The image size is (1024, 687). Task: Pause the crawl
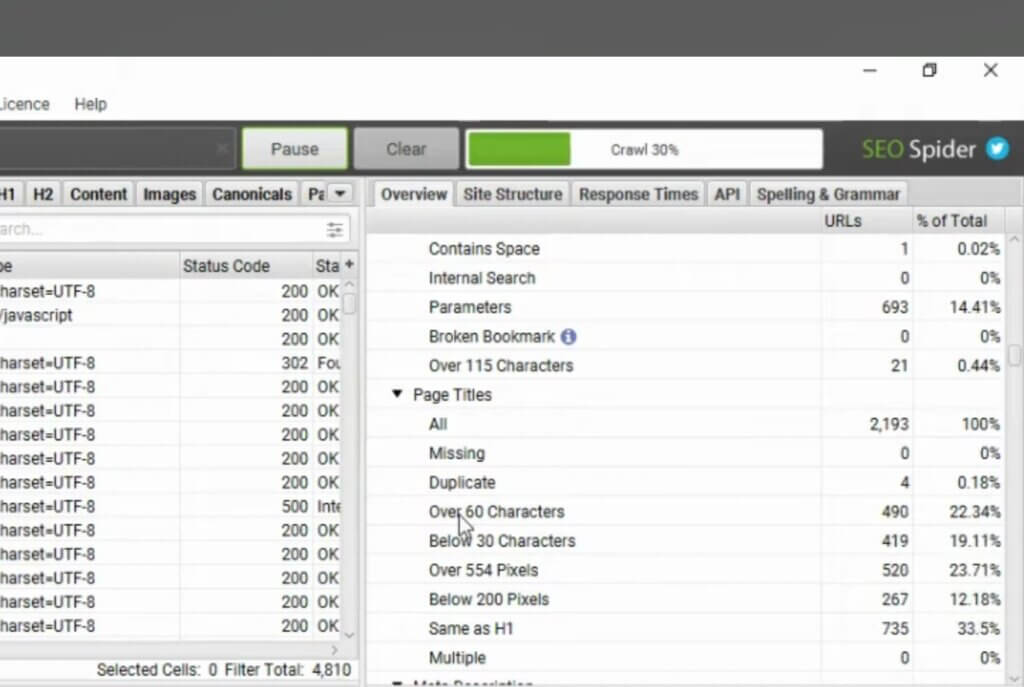(x=295, y=149)
